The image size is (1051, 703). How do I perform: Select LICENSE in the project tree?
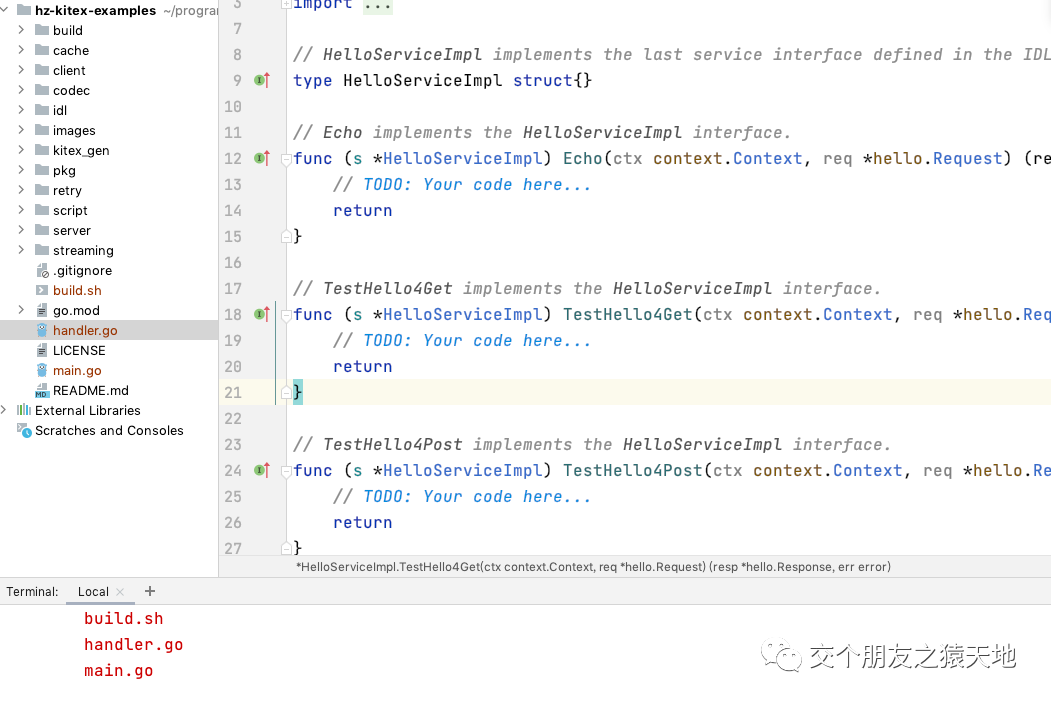(79, 350)
